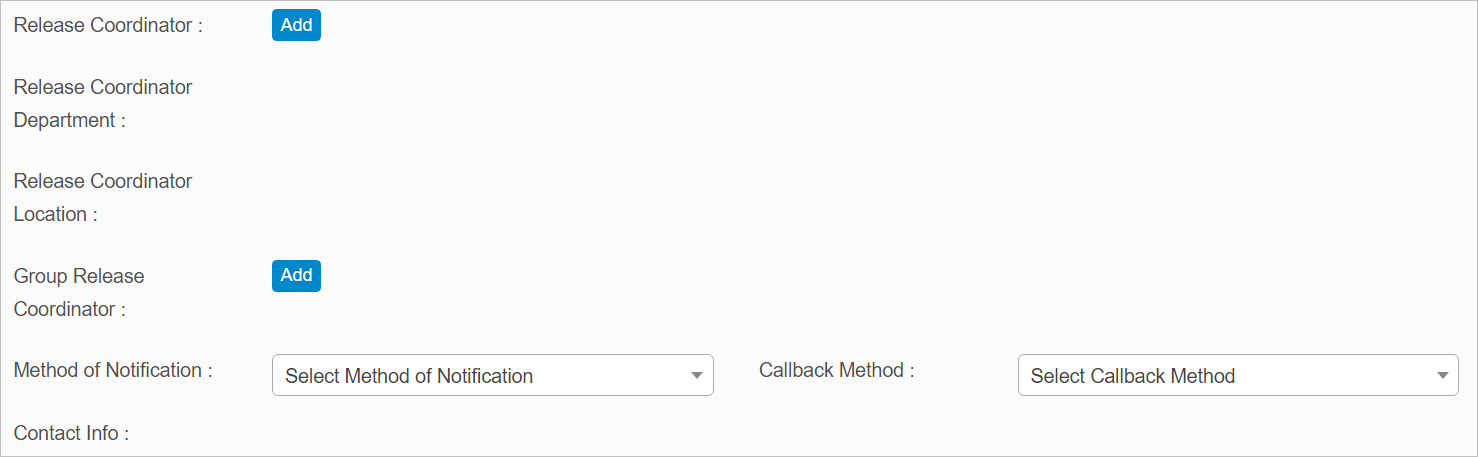
Task: Click the "Contact Info :" label
Action: pyautogui.click(x=72, y=433)
